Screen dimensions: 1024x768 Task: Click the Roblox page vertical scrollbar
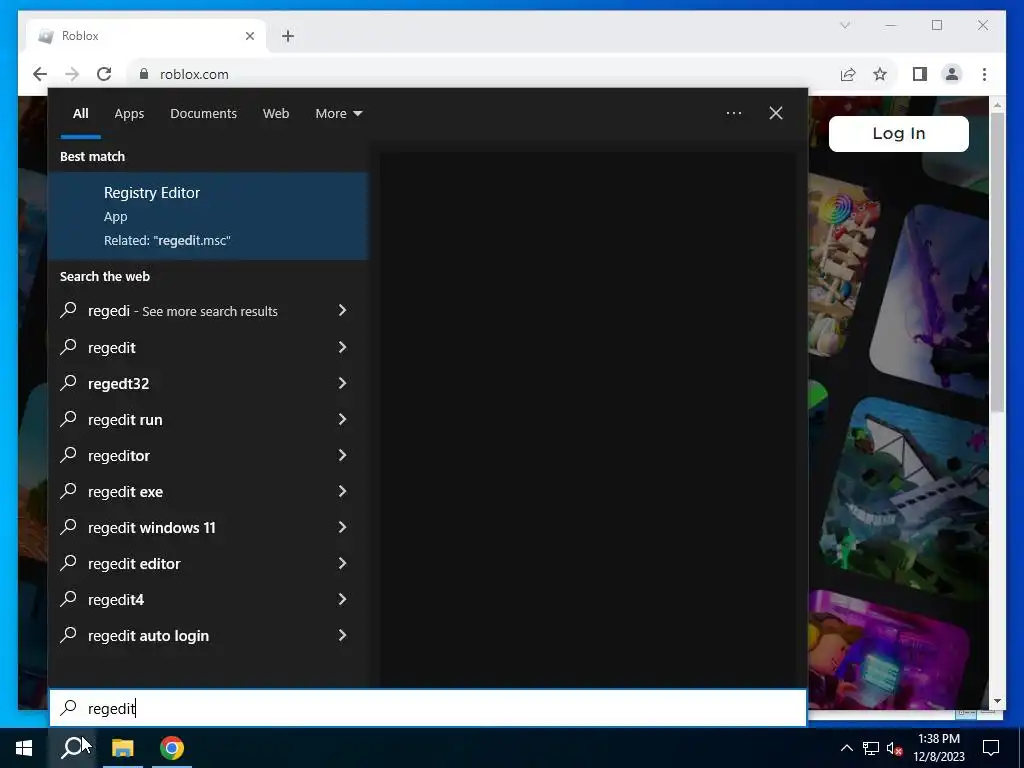997,263
